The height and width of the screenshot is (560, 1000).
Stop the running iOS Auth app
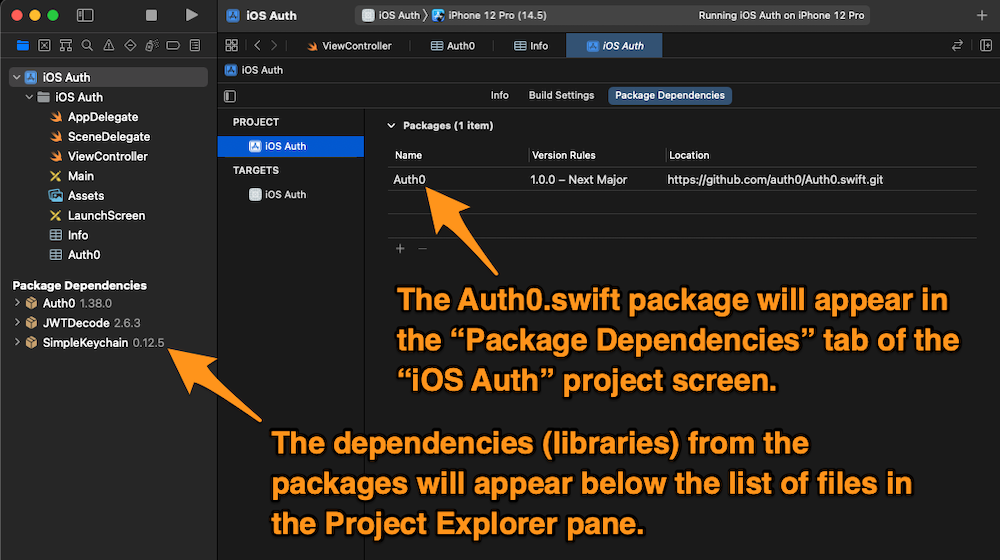(151, 15)
